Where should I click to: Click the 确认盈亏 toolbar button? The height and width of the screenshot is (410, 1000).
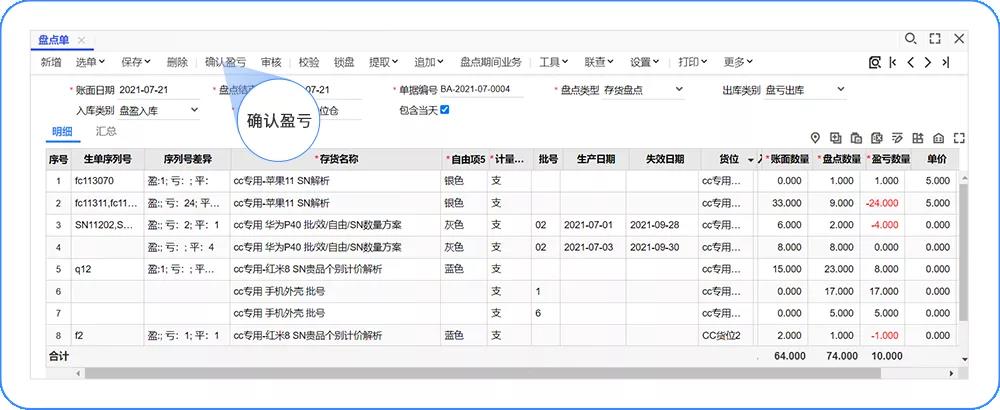point(225,62)
